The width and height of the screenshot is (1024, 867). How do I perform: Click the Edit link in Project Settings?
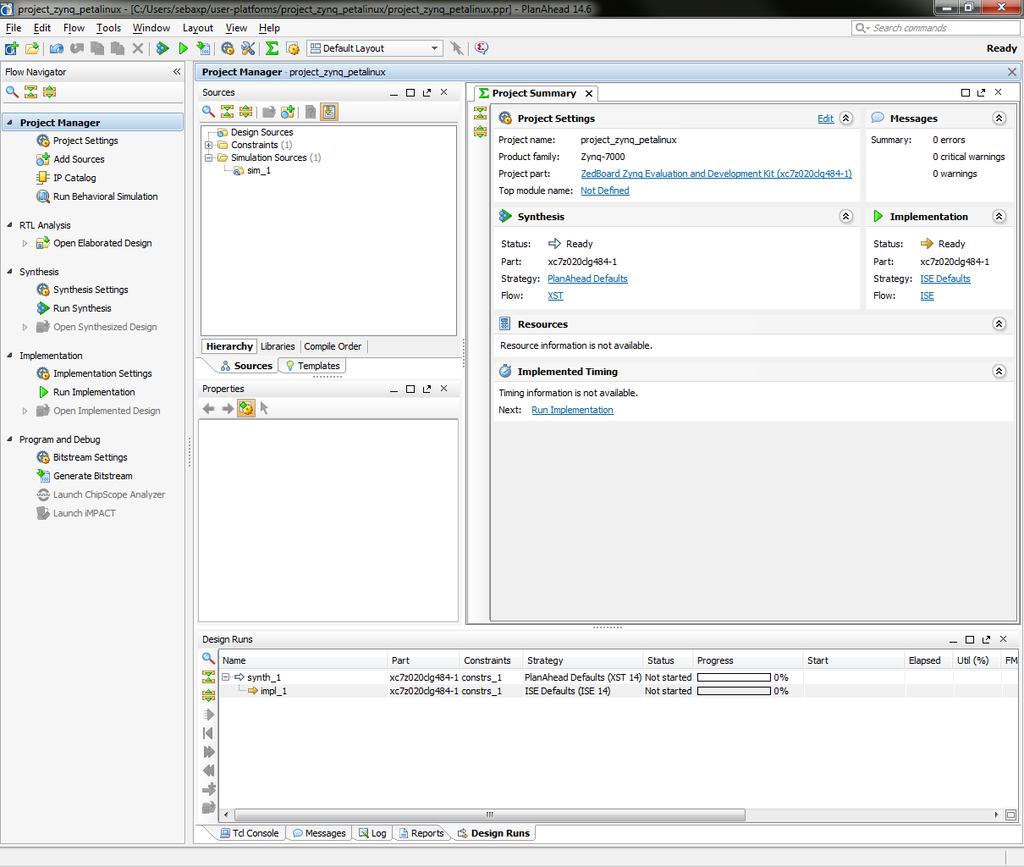[x=825, y=118]
